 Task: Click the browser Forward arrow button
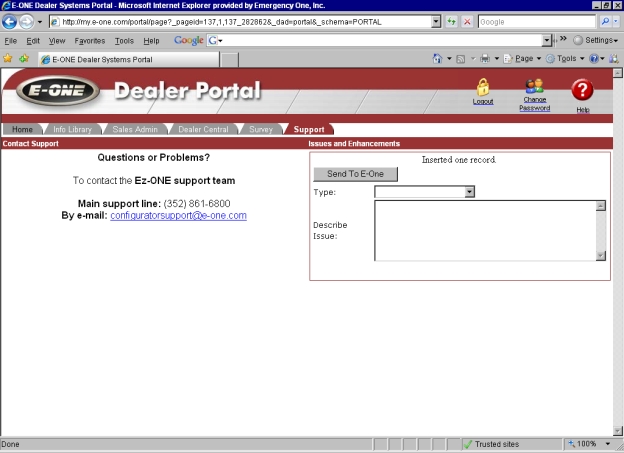[x=26, y=21]
